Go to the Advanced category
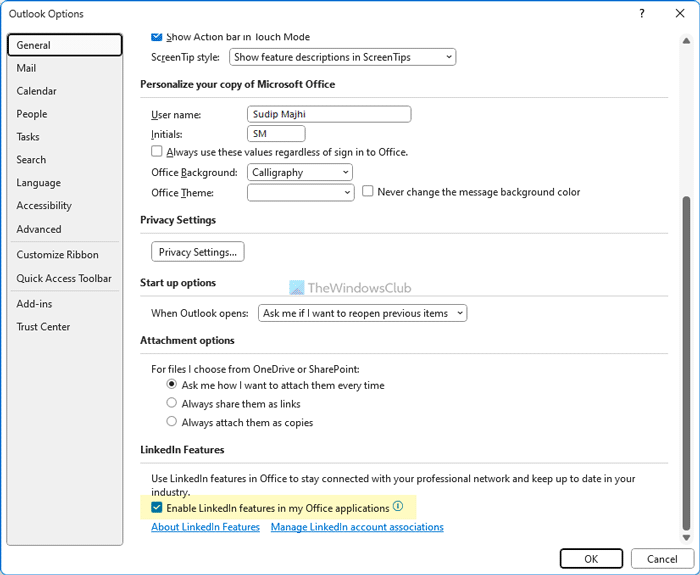Screen dimensions: 700x575 [x=39, y=229]
